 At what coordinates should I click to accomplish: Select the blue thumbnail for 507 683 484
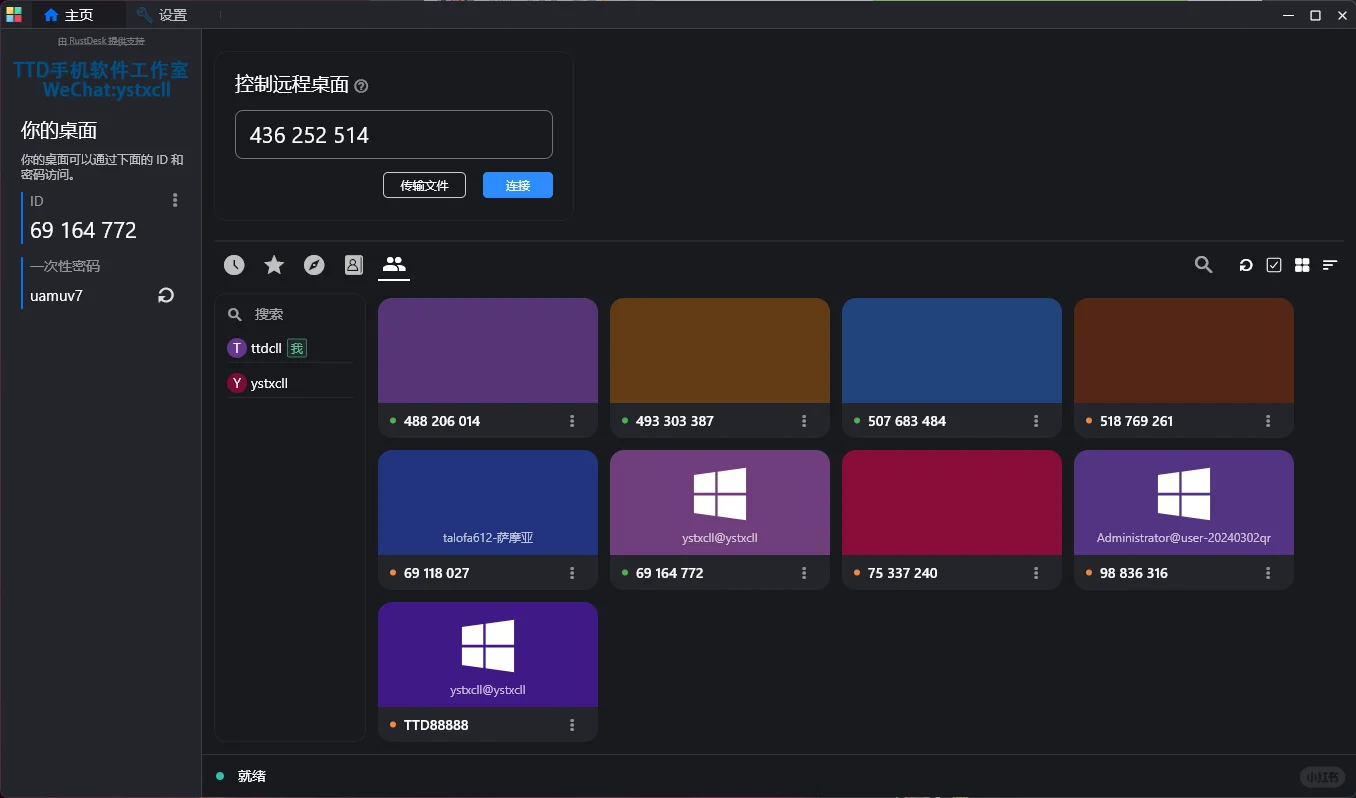tap(952, 351)
